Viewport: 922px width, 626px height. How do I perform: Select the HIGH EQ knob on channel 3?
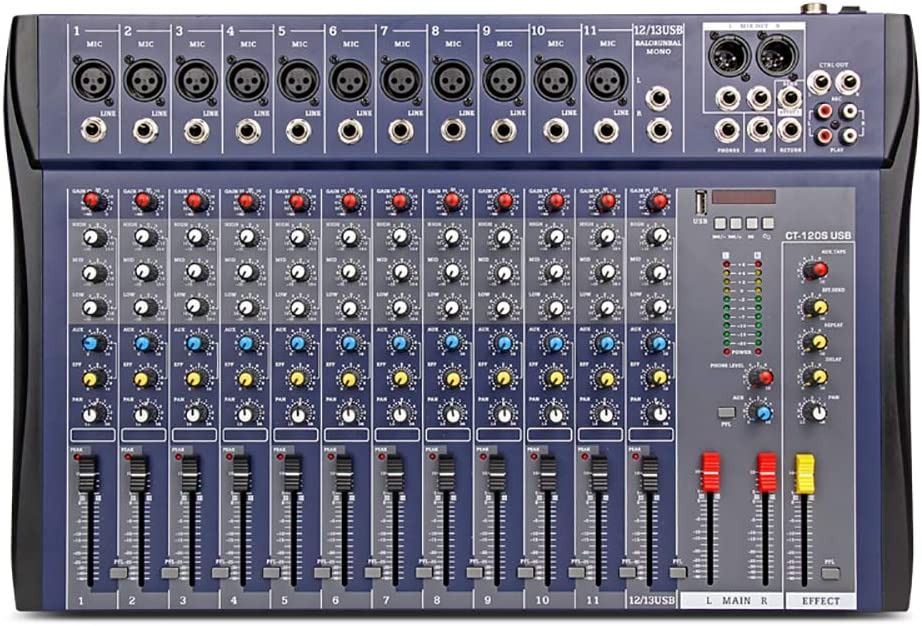pos(196,238)
